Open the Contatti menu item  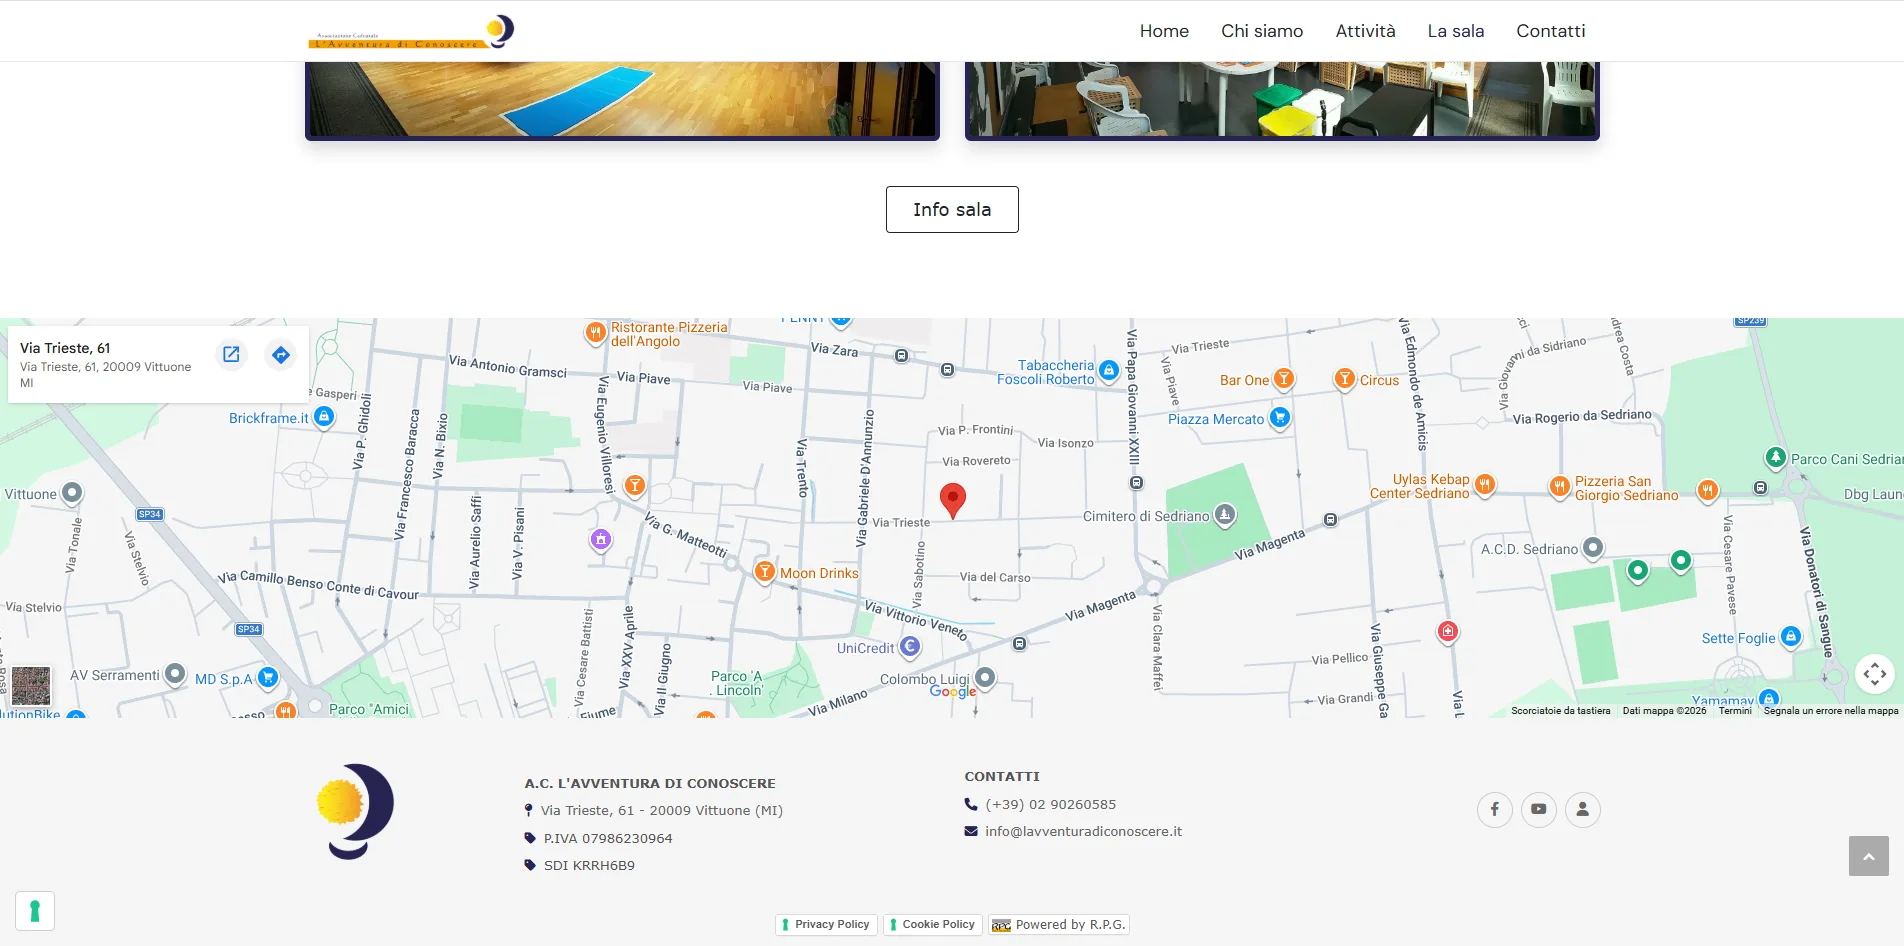(x=1550, y=31)
